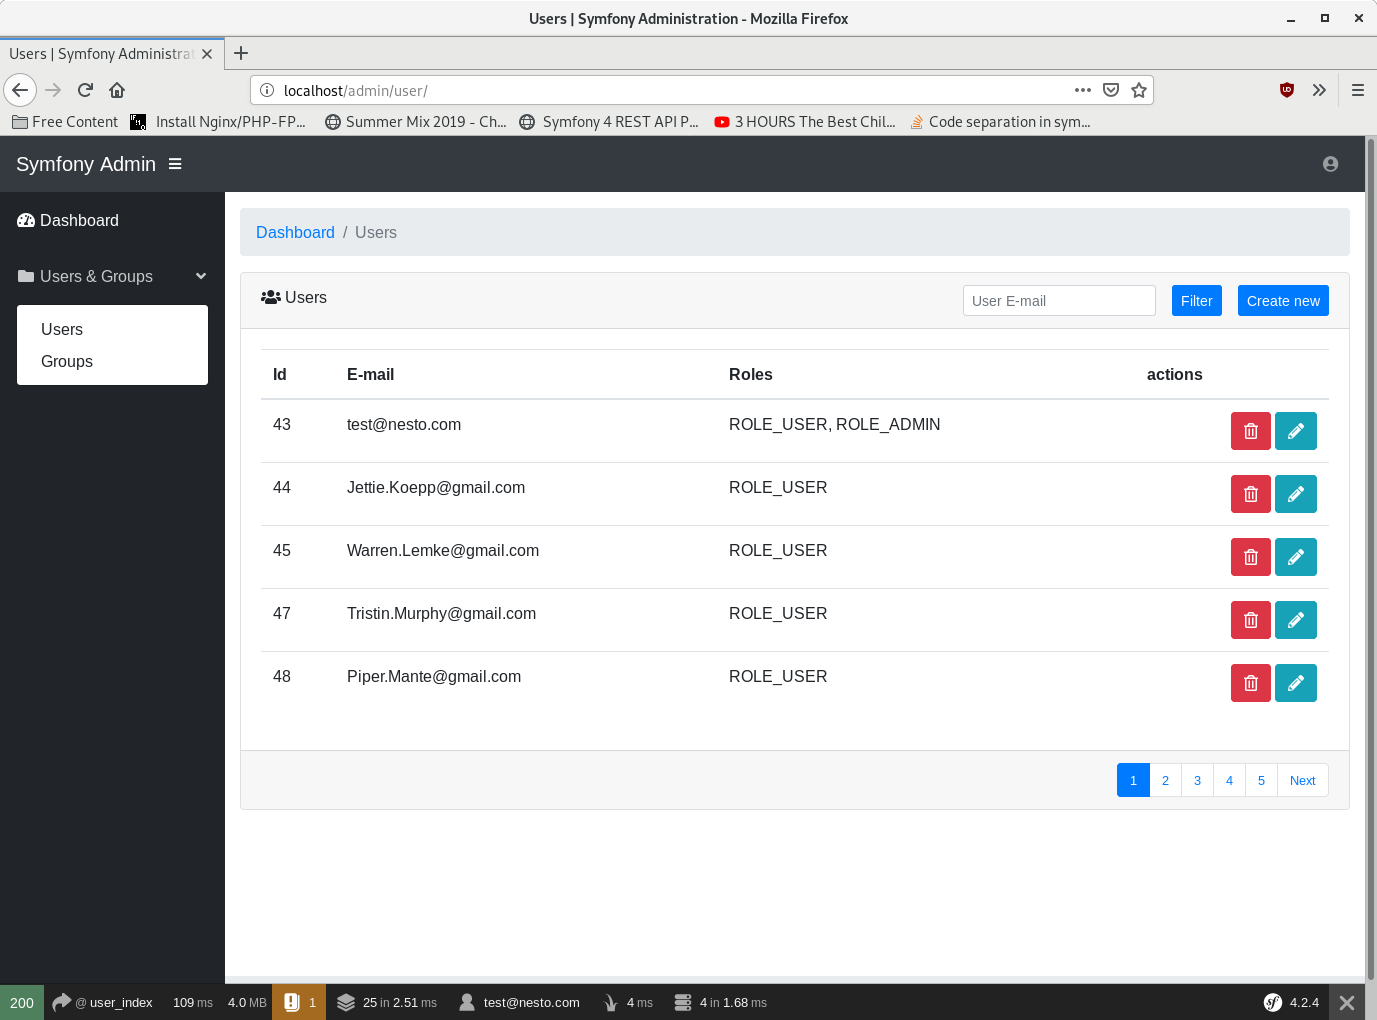
Task: Delete user Tristin.Murphy@gmail.com
Action: [x=1250, y=620]
